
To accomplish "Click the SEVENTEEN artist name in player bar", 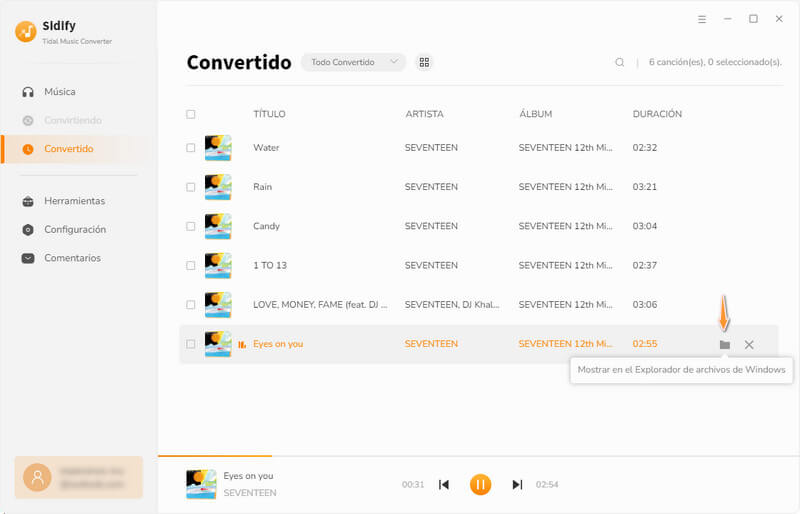I will pyautogui.click(x=250, y=493).
